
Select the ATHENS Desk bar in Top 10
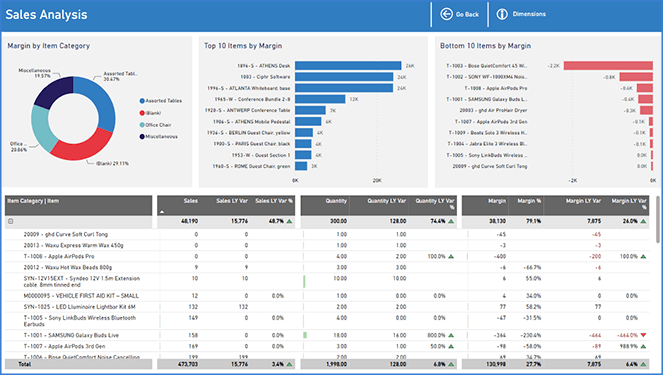[348, 66]
